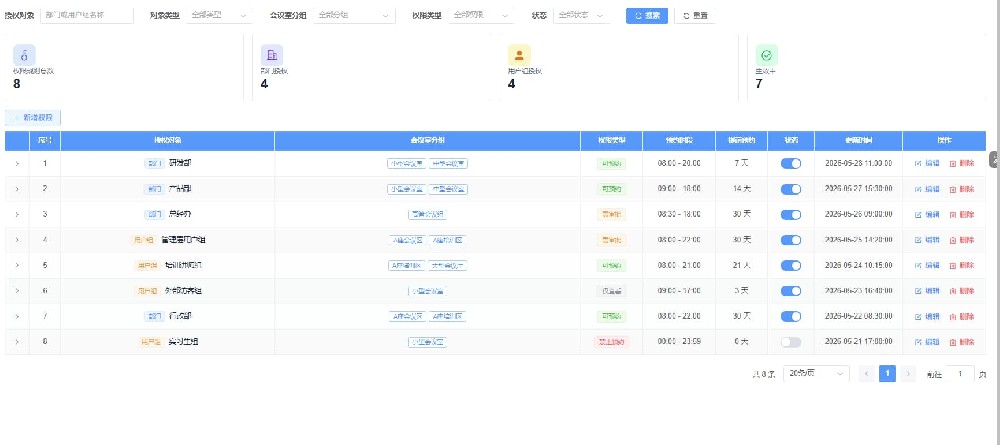
Task: Toggle status switch for row 5
Action: (x=791, y=265)
